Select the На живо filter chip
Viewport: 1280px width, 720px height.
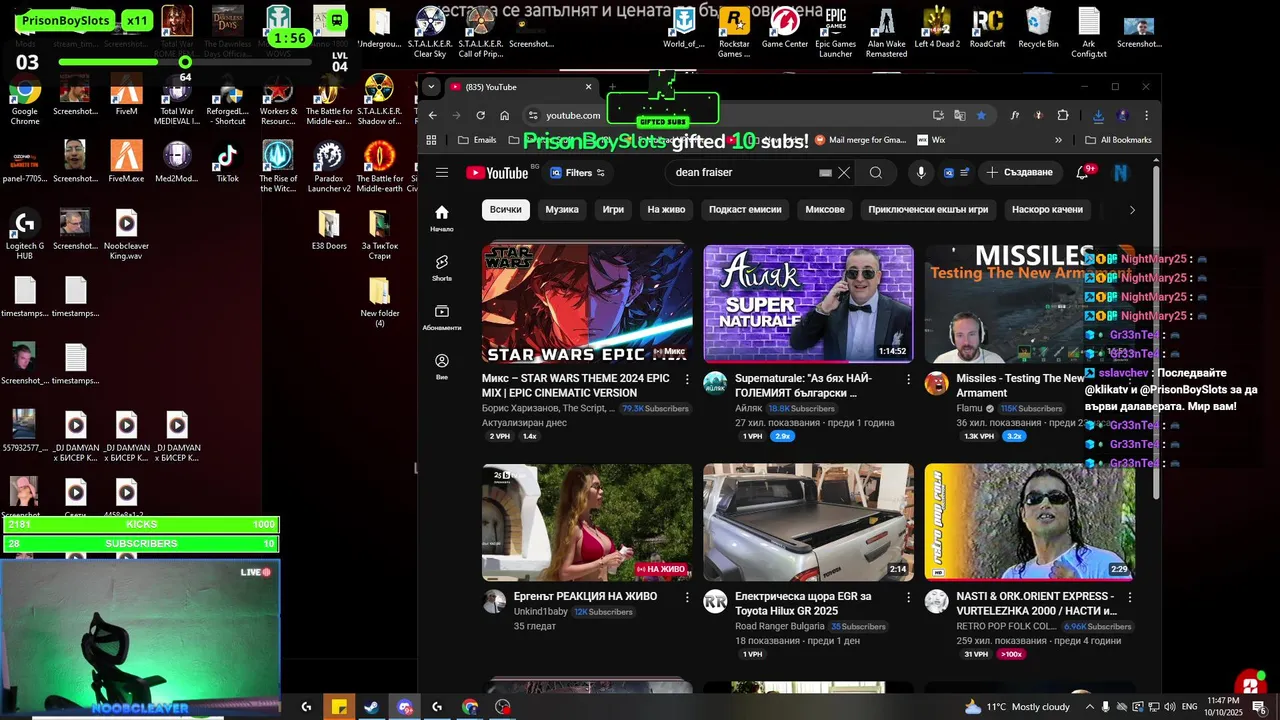click(666, 210)
